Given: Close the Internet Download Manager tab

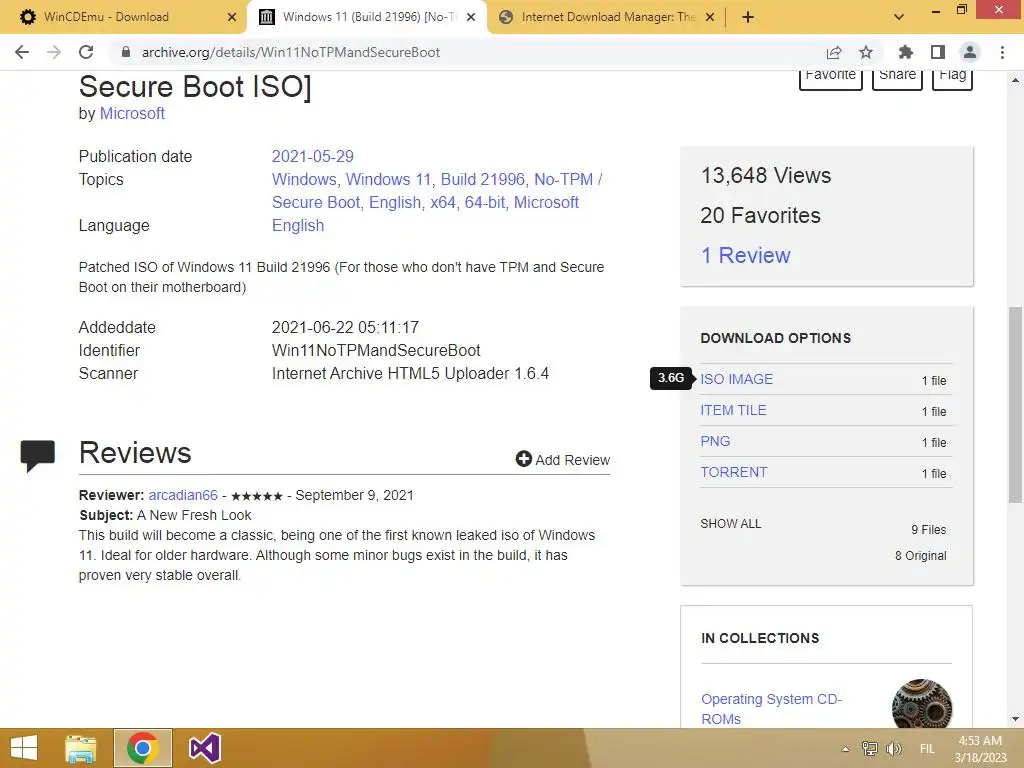Looking at the screenshot, I should (710, 17).
